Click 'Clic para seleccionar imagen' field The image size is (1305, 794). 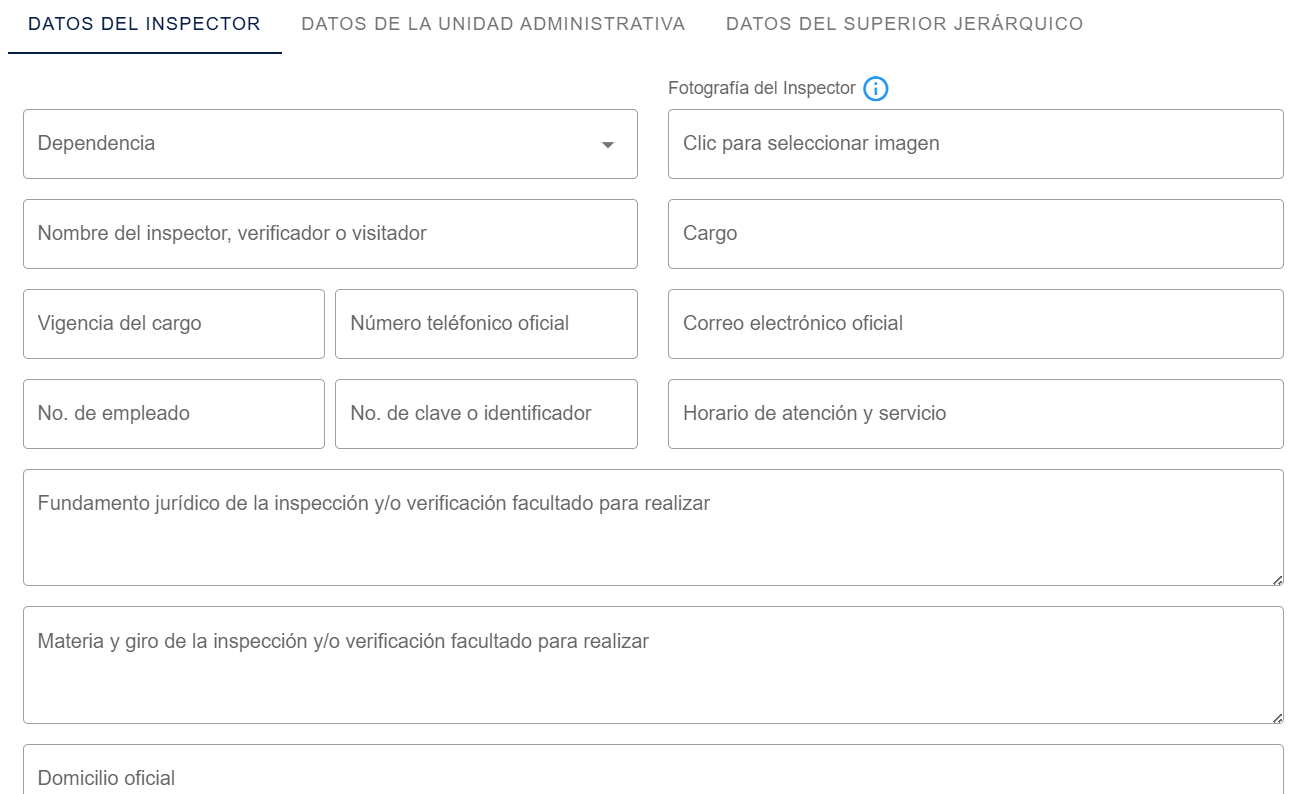point(975,144)
